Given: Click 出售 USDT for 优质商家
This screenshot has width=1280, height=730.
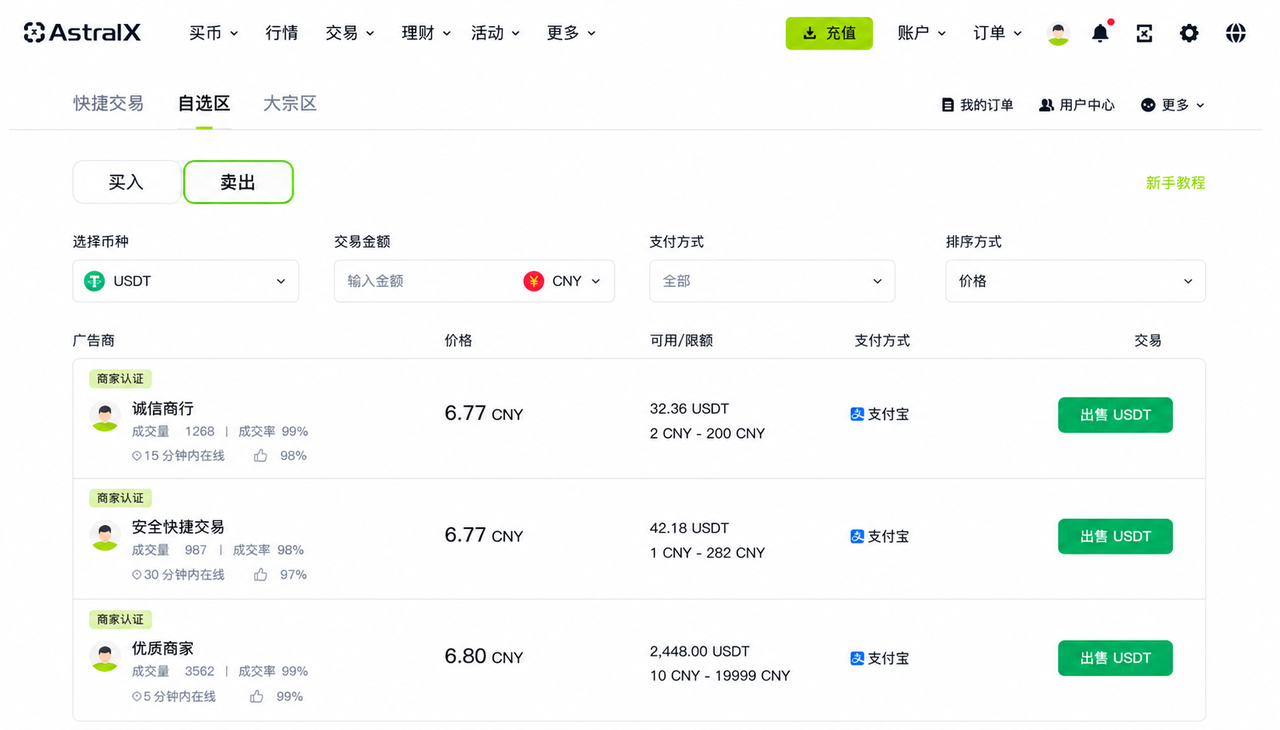Looking at the screenshot, I should [1115, 658].
